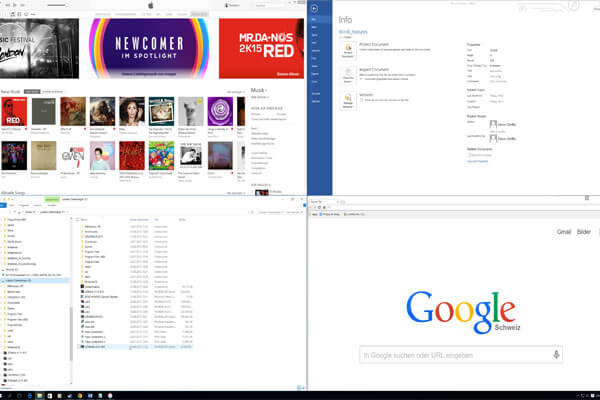The image size is (600, 400).
Task: Click the Chrome reload button
Action: (320, 207)
